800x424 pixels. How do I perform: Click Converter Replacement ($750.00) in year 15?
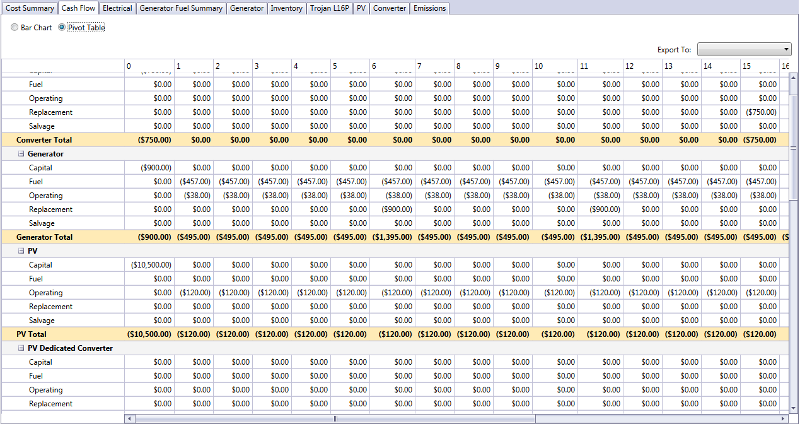pos(760,112)
